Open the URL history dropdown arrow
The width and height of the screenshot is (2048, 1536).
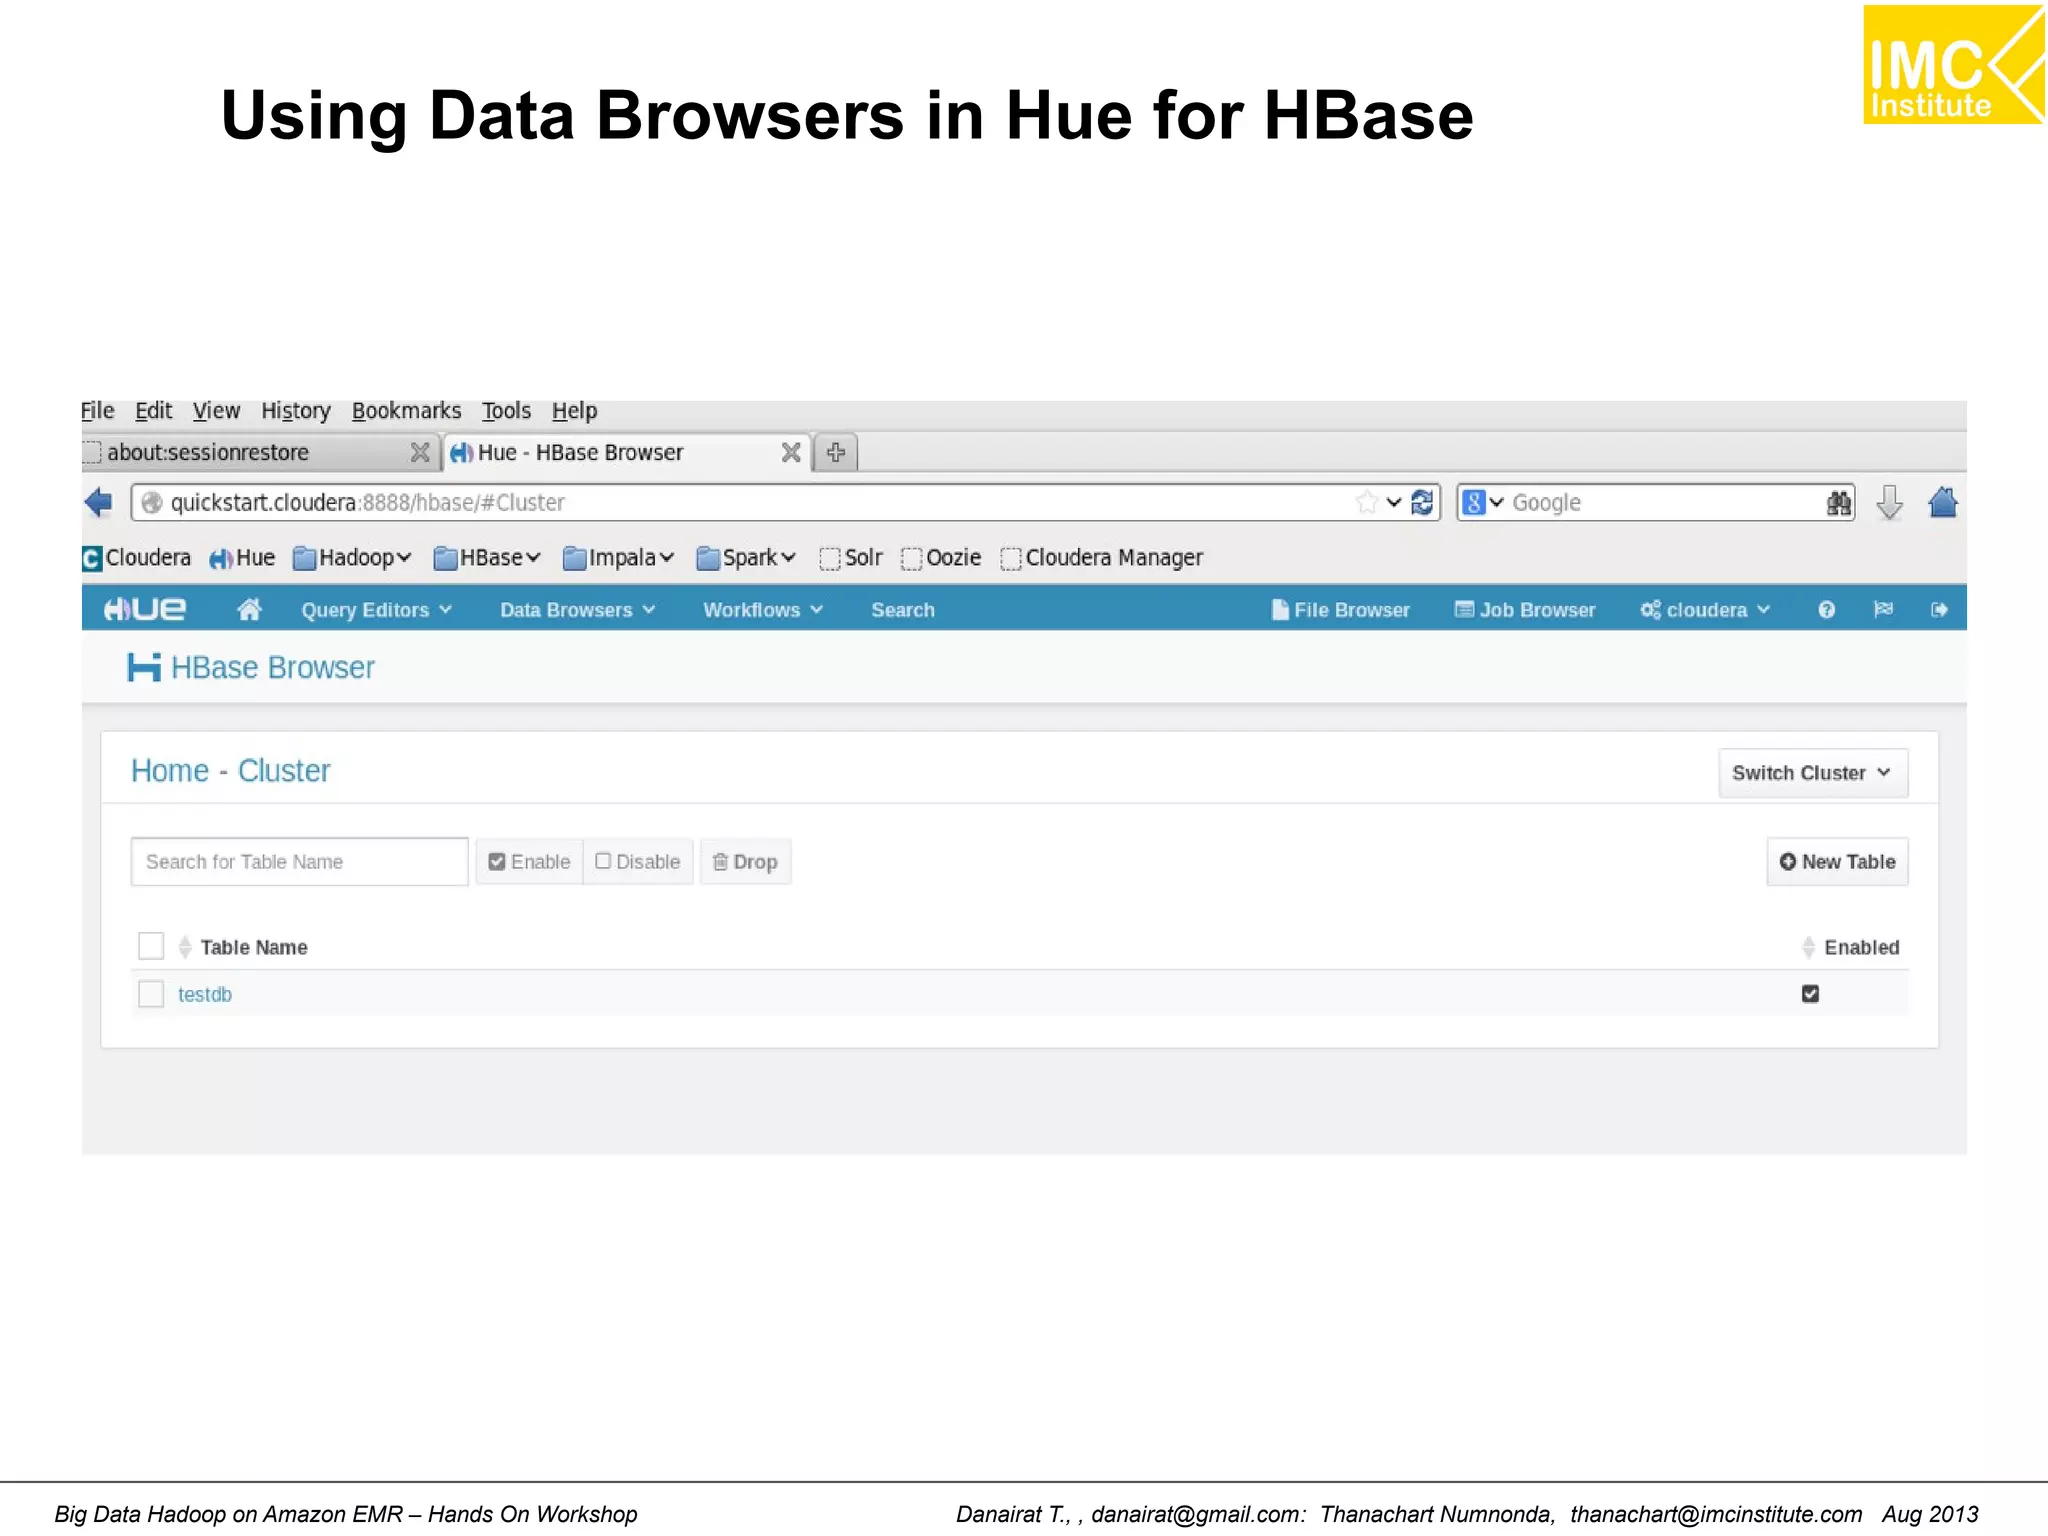click(x=1393, y=503)
